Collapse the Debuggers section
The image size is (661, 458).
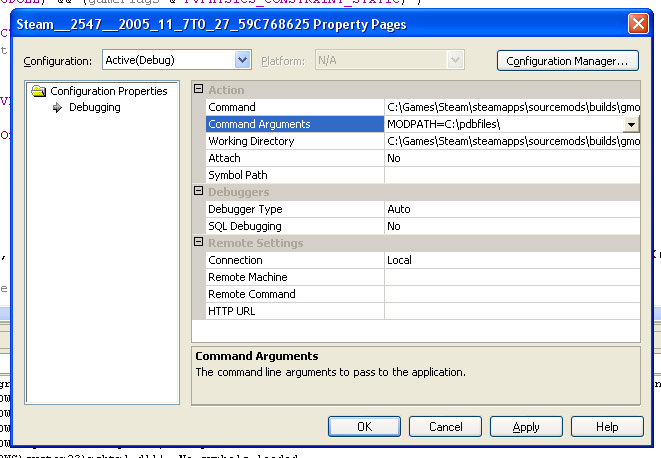coord(199,191)
